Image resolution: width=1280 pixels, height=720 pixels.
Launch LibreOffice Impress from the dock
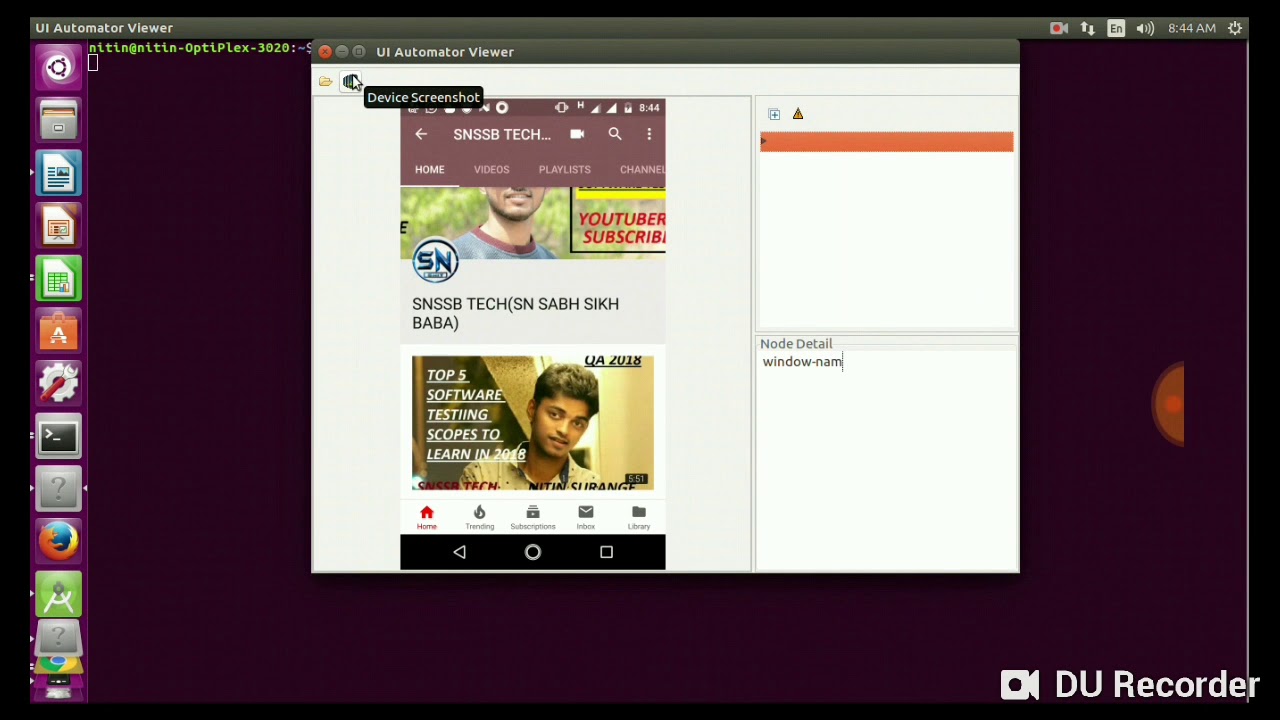pyautogui.click(x=58, y=226)
